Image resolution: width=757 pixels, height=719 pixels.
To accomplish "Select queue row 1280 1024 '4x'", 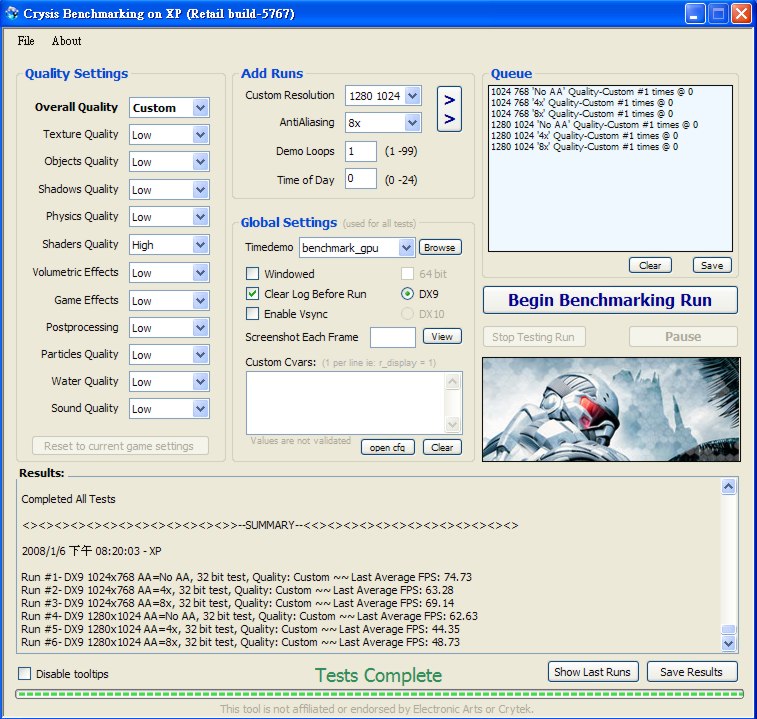I will pos(585,136).
